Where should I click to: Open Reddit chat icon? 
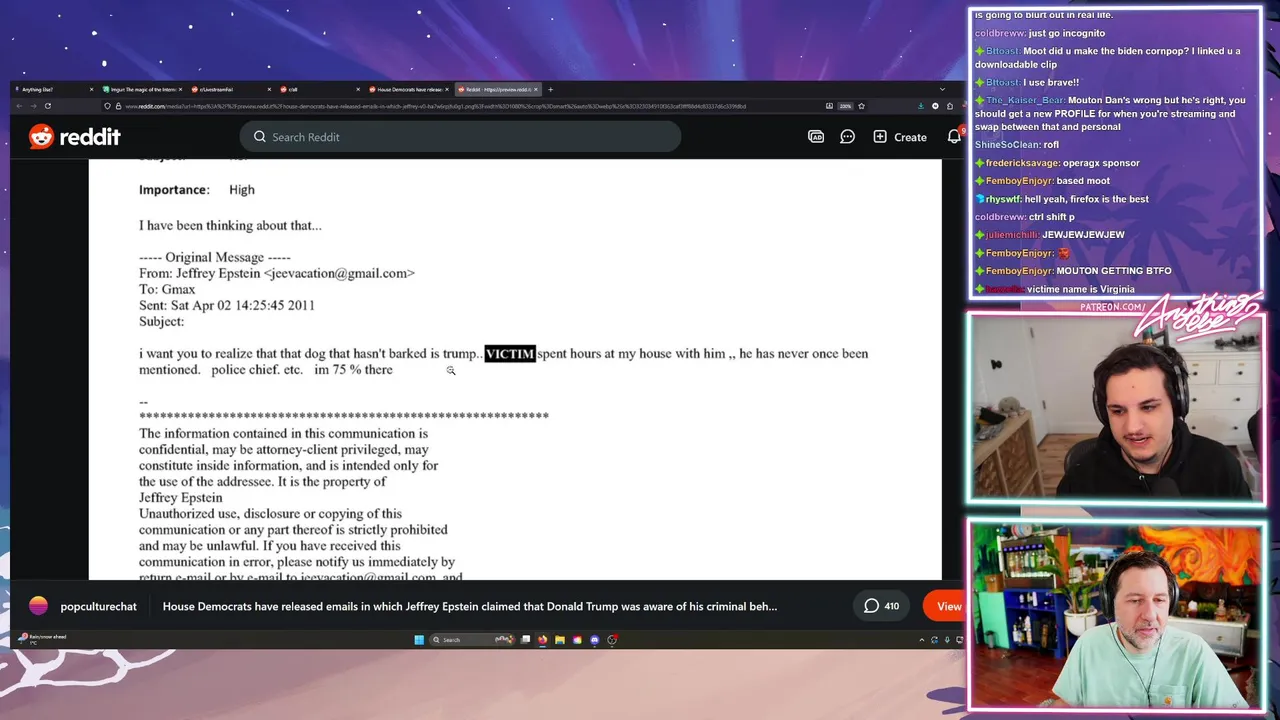(847, 137)
